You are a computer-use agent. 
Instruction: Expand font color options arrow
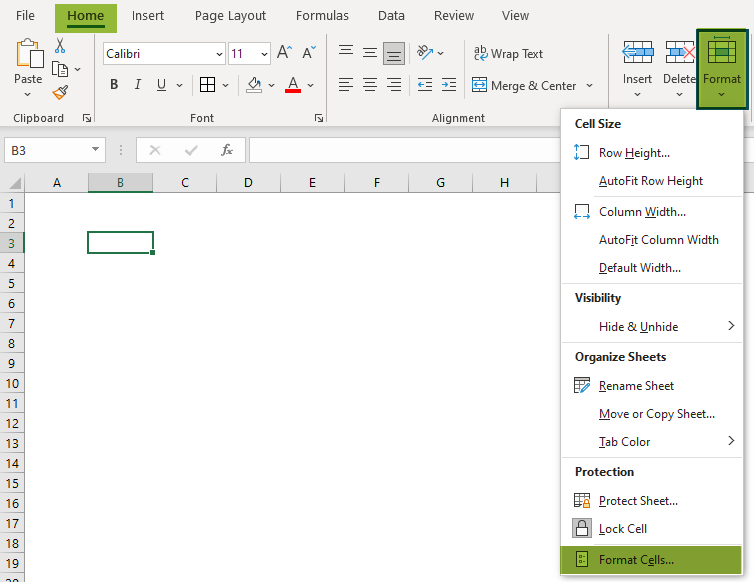[x=311, y=85]
